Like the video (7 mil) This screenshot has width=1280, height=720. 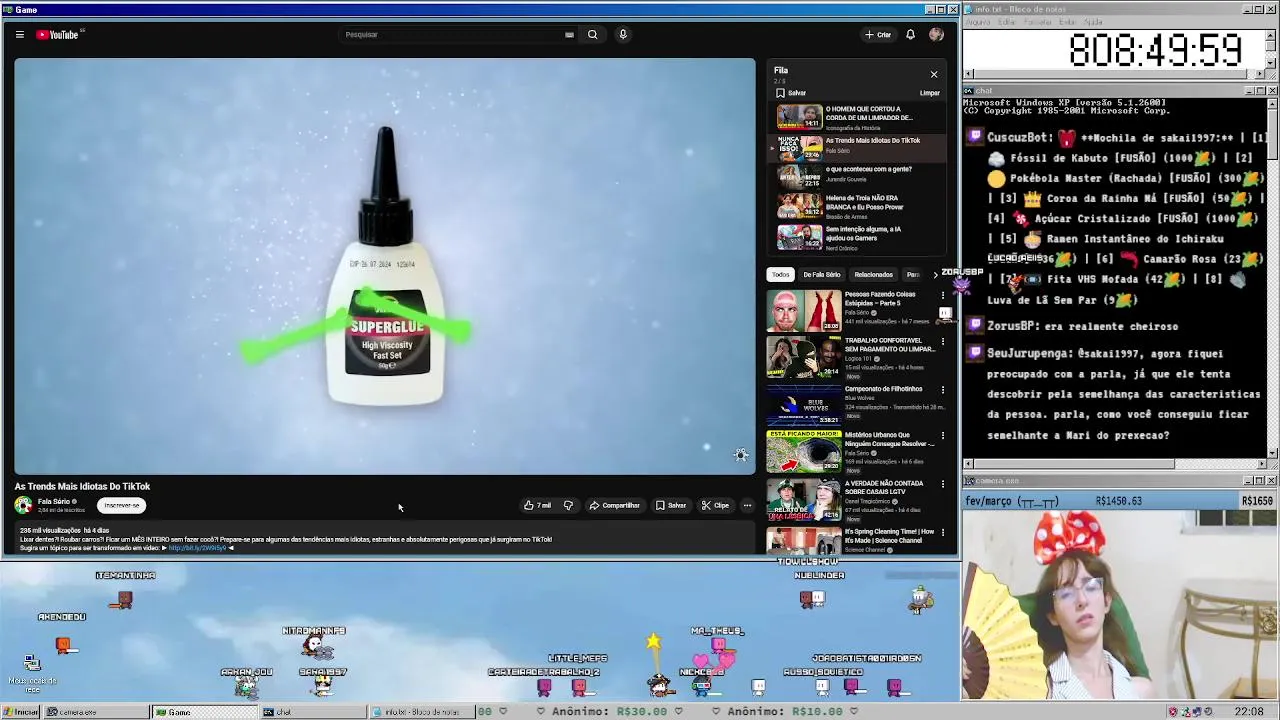coord(537,505)
